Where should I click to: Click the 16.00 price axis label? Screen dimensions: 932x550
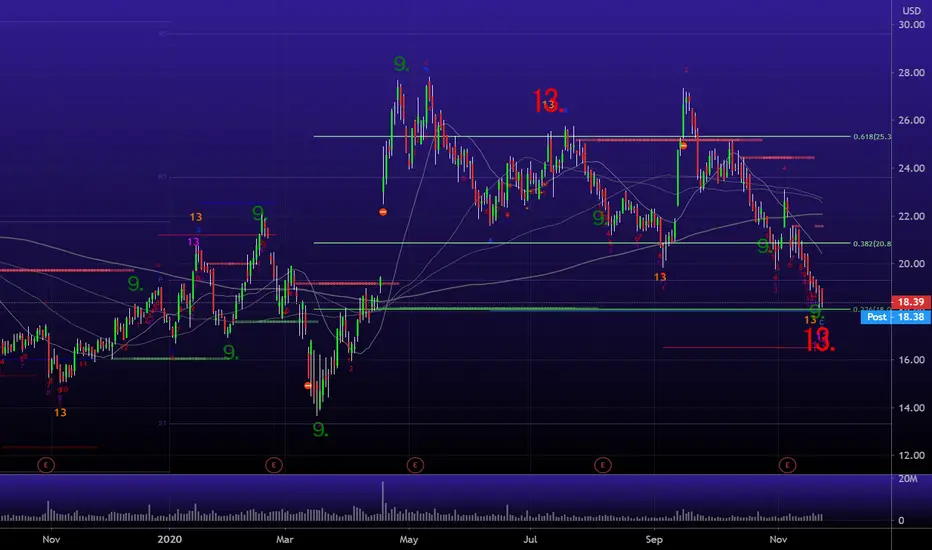pyautogui.click(x=911, y=360)
